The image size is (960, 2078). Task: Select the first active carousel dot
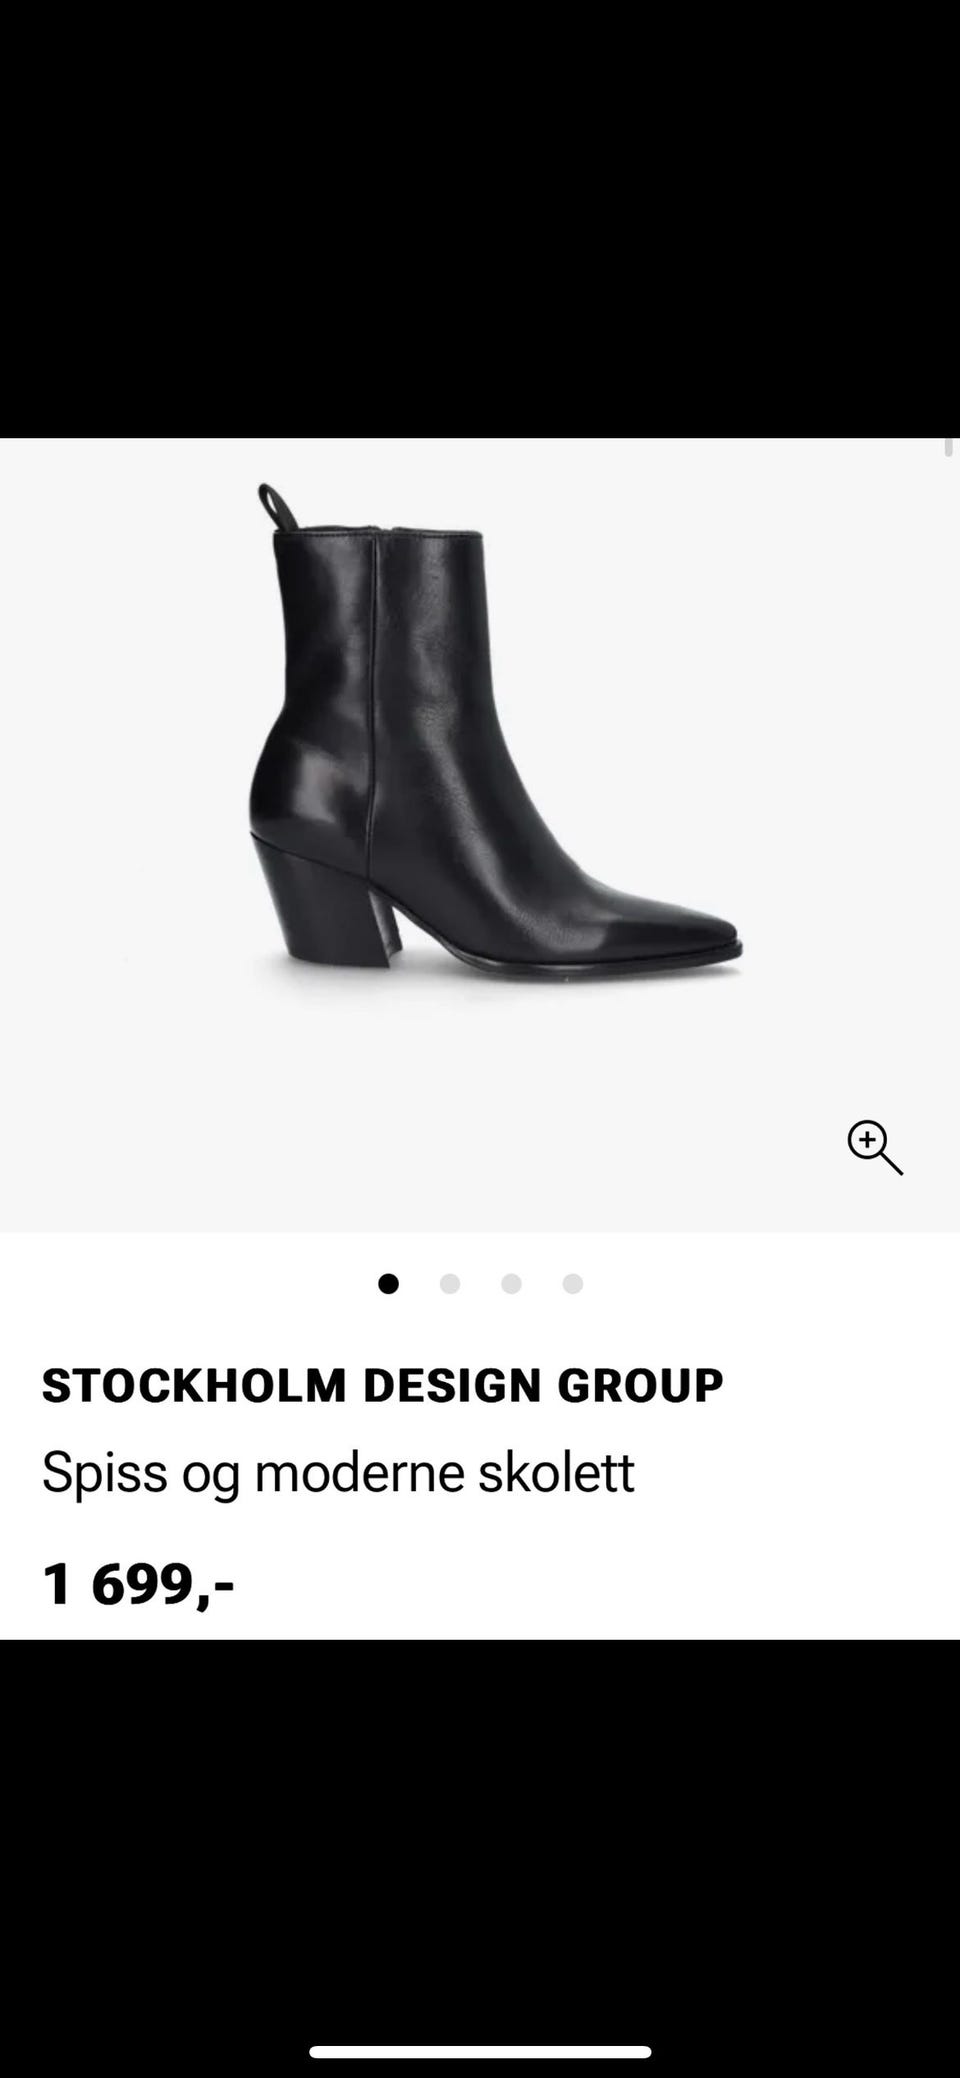point(389,1283)
